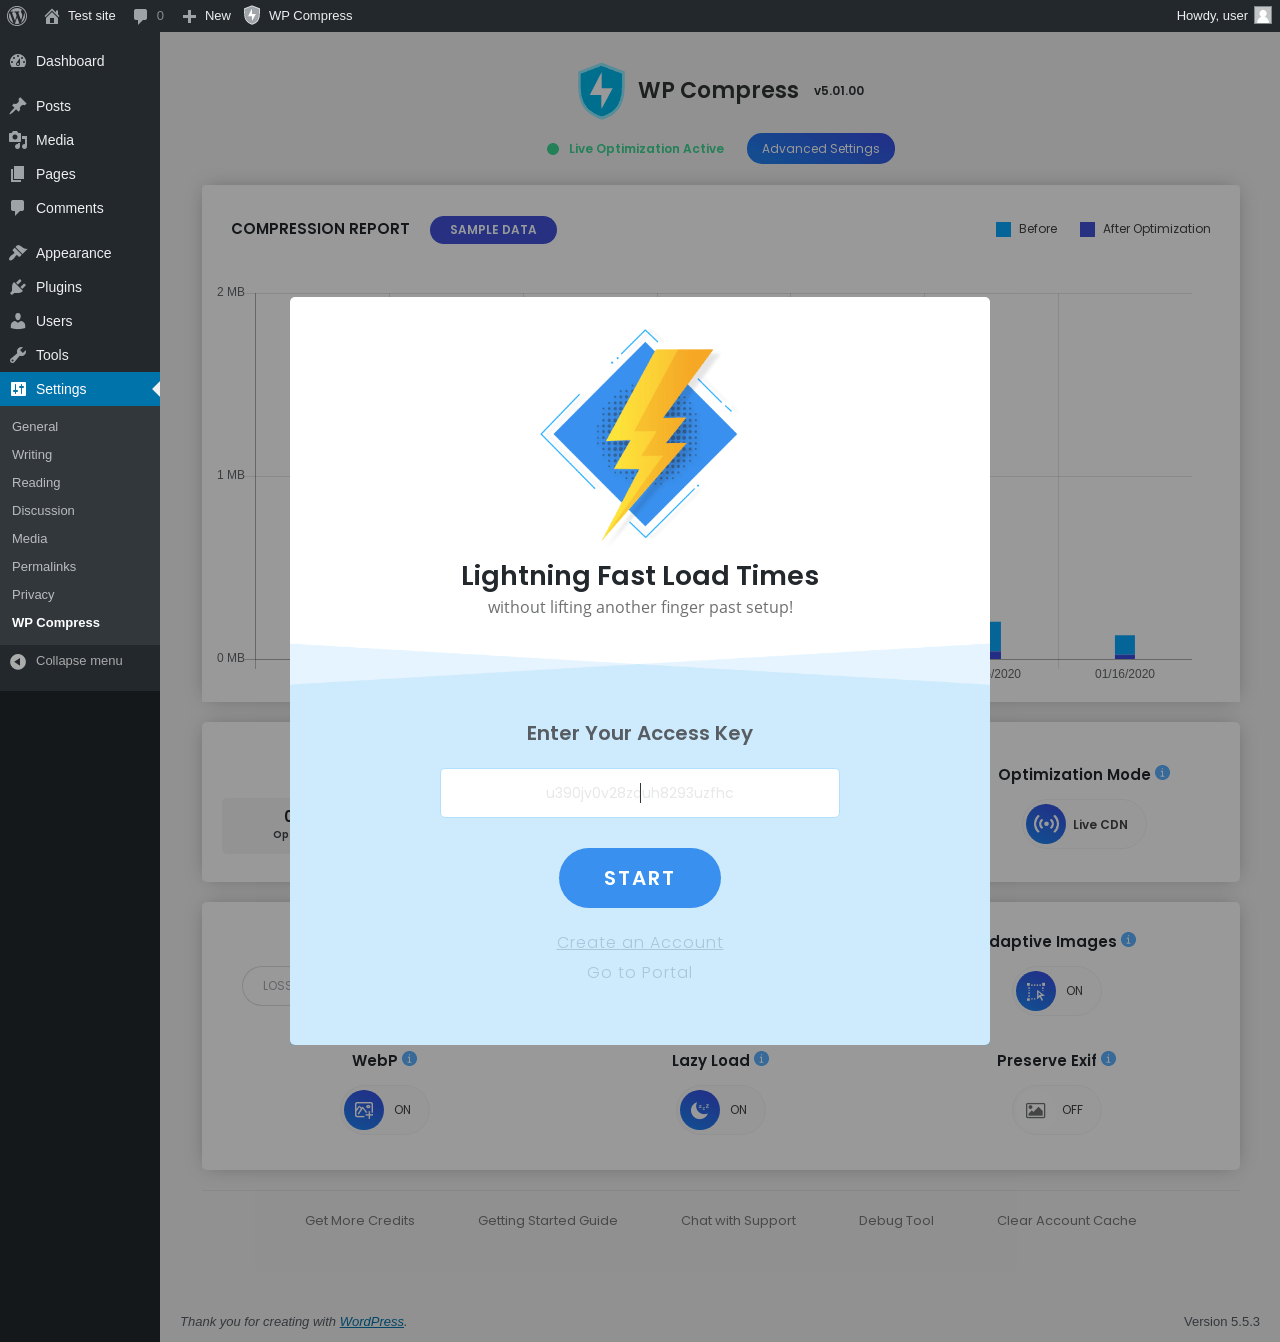Toggle the Lazy Load switch
Viewport: 1280px width, 1342px height.
click(x=722, y=1110)
